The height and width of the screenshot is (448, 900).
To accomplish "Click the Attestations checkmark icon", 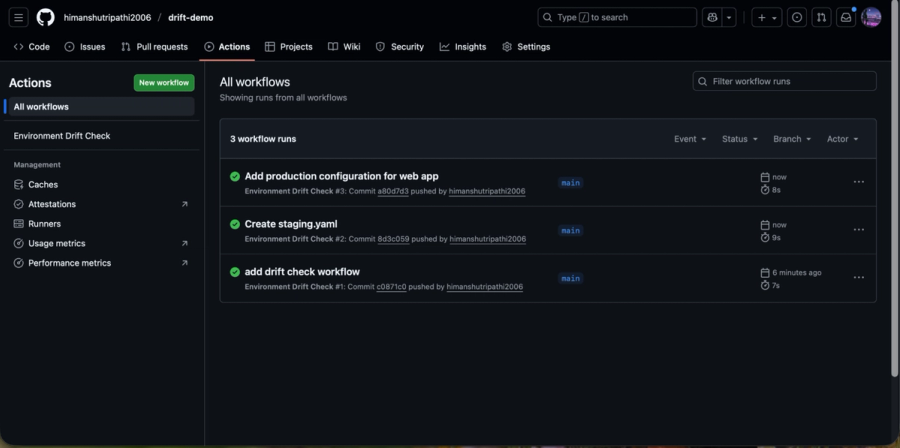I will (x=18, y=204).
